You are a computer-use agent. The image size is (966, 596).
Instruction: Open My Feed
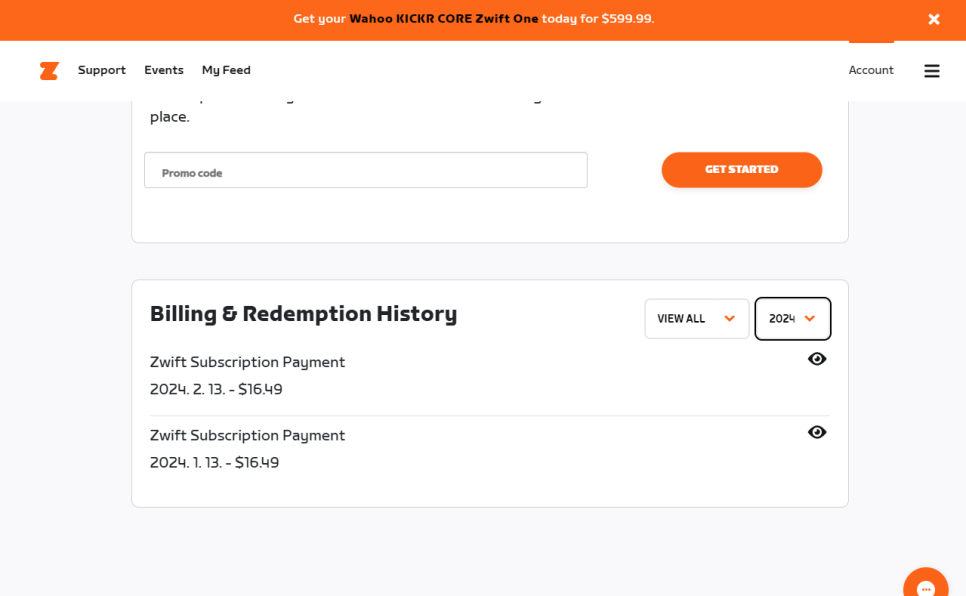point(226,70)
